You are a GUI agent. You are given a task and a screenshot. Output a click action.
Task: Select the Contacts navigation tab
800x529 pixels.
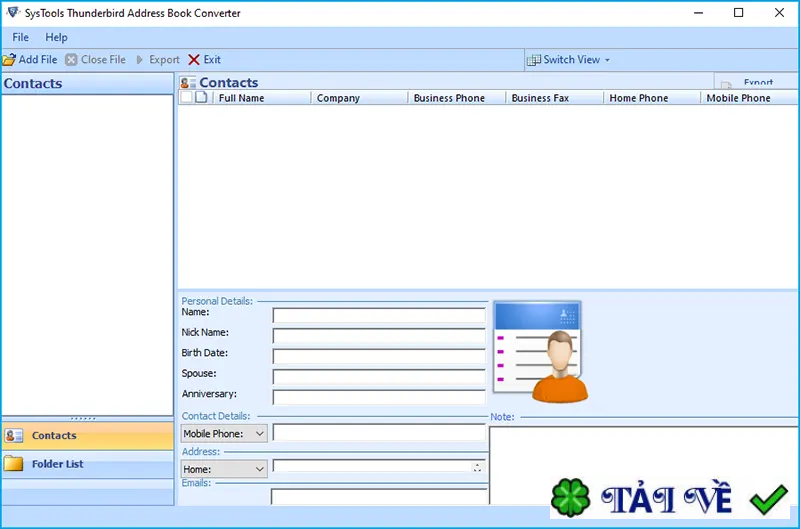point(88,436)
